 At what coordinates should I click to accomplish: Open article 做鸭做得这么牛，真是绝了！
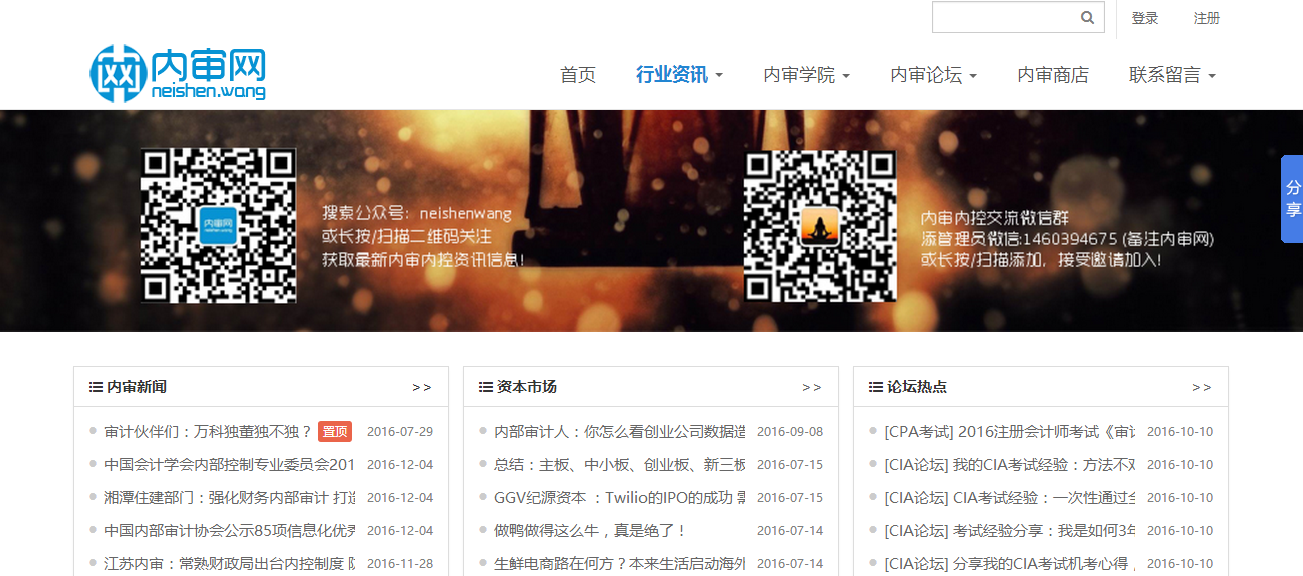tap(590, 531)
